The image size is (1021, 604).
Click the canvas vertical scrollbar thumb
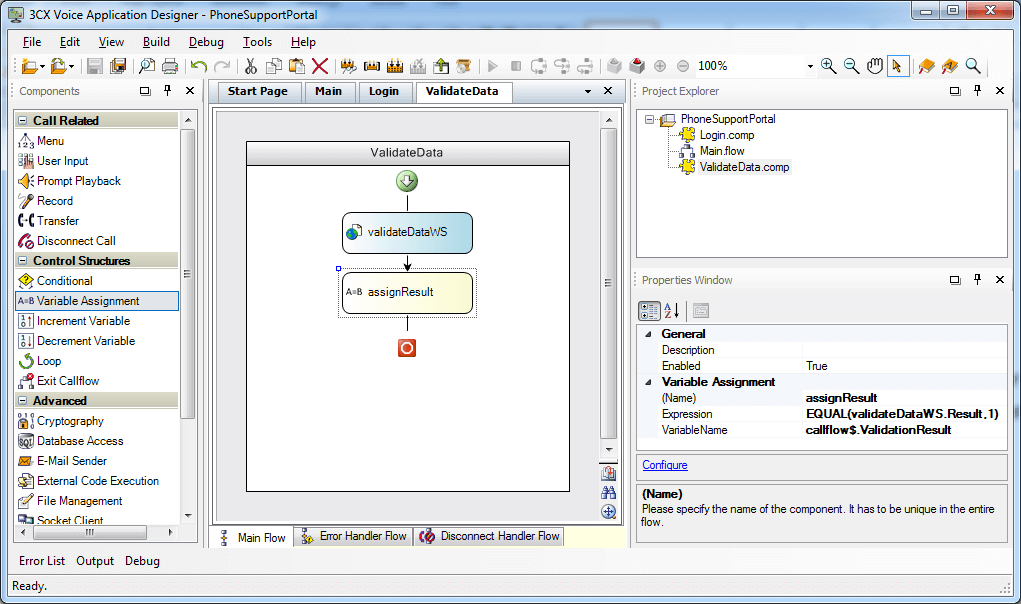pos(608,283)
